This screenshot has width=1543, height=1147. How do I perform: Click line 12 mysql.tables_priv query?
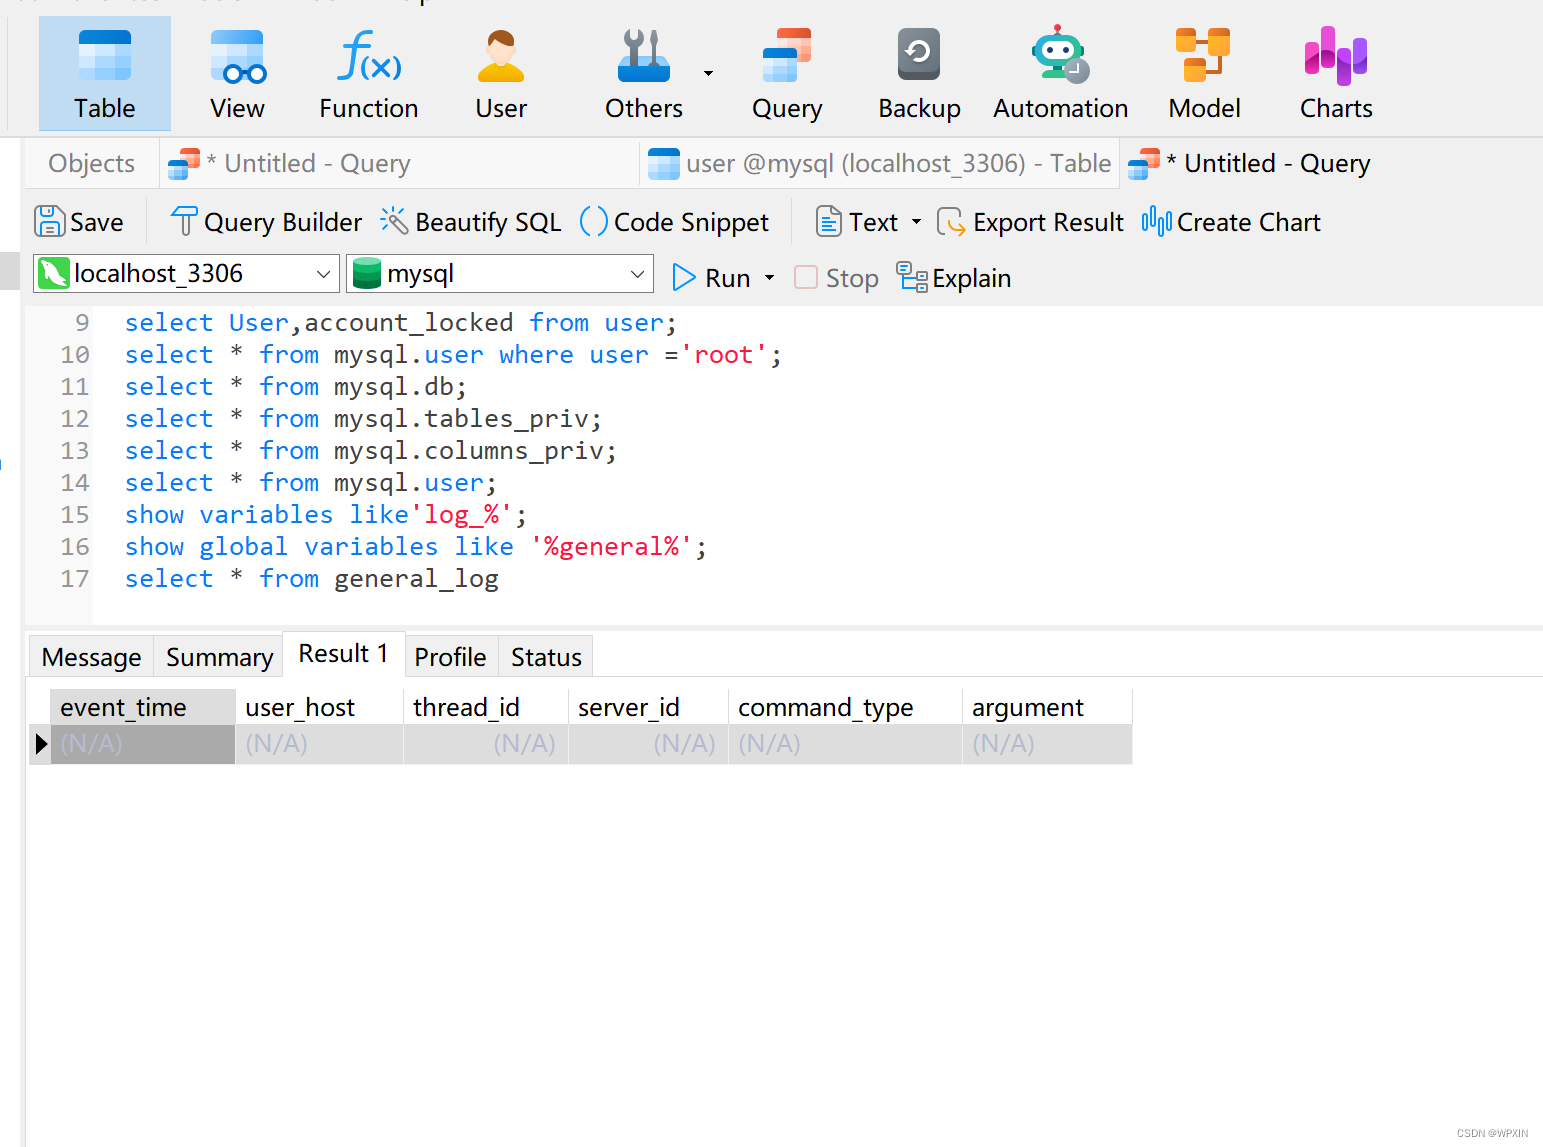363,419
